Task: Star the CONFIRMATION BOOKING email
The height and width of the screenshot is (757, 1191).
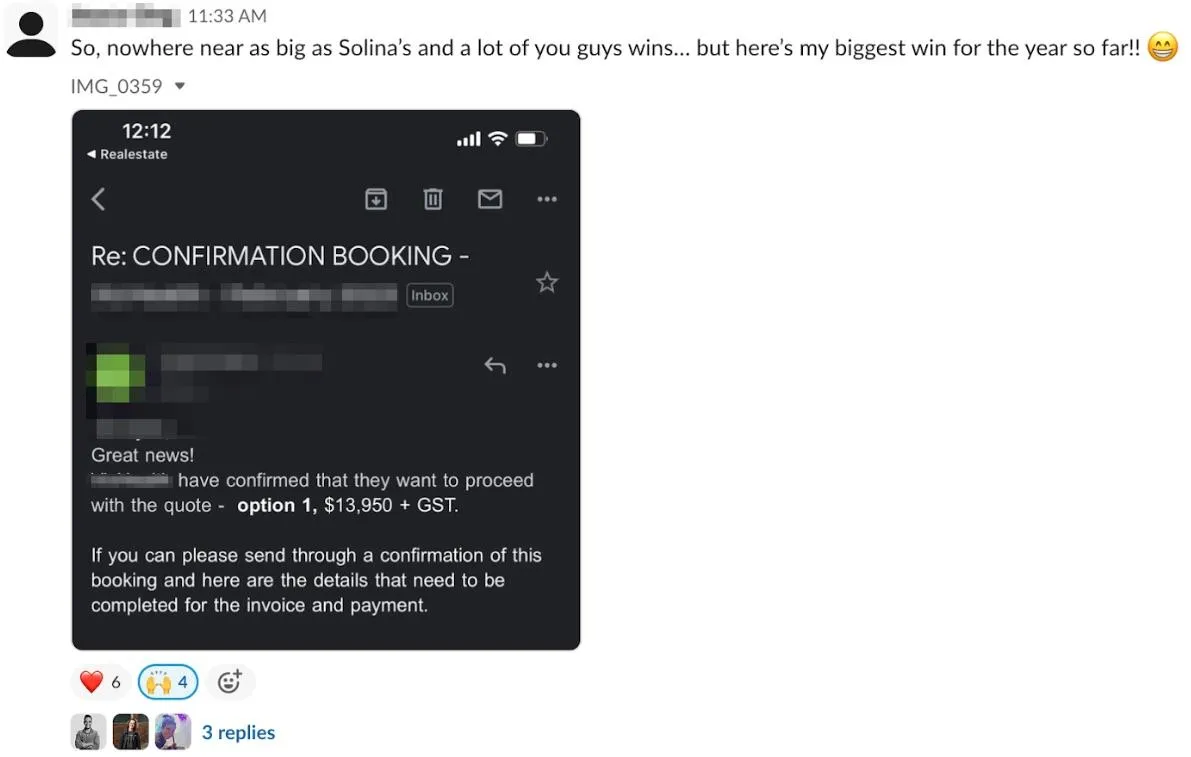Action: (546, 282)
